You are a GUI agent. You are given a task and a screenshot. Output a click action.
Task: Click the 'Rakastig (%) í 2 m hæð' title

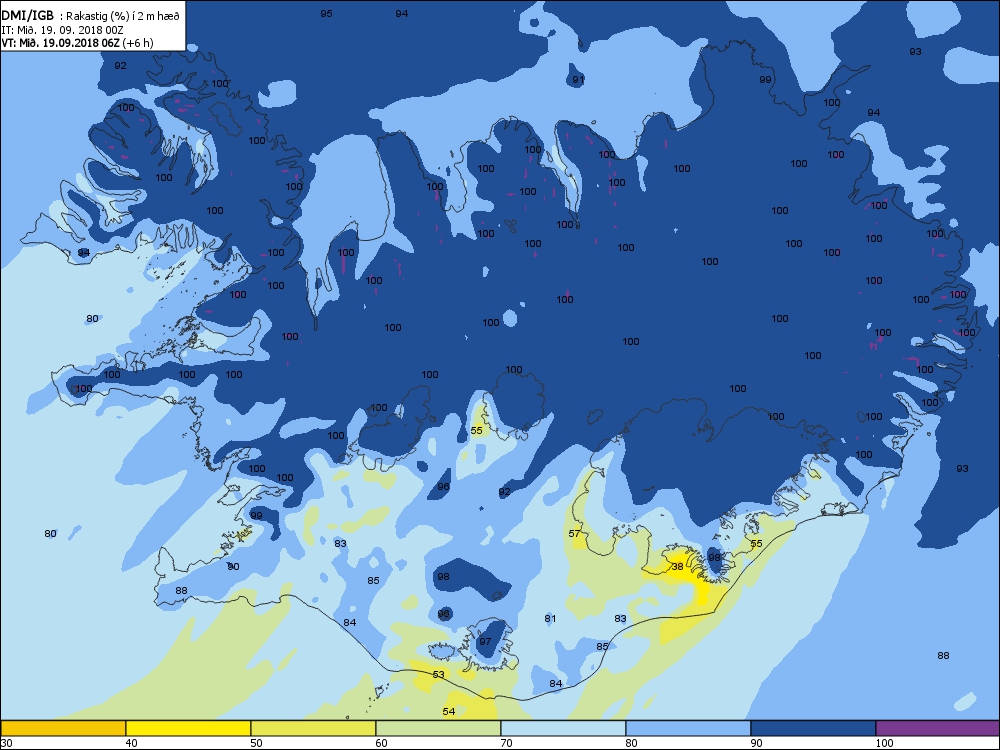point(123,17)
